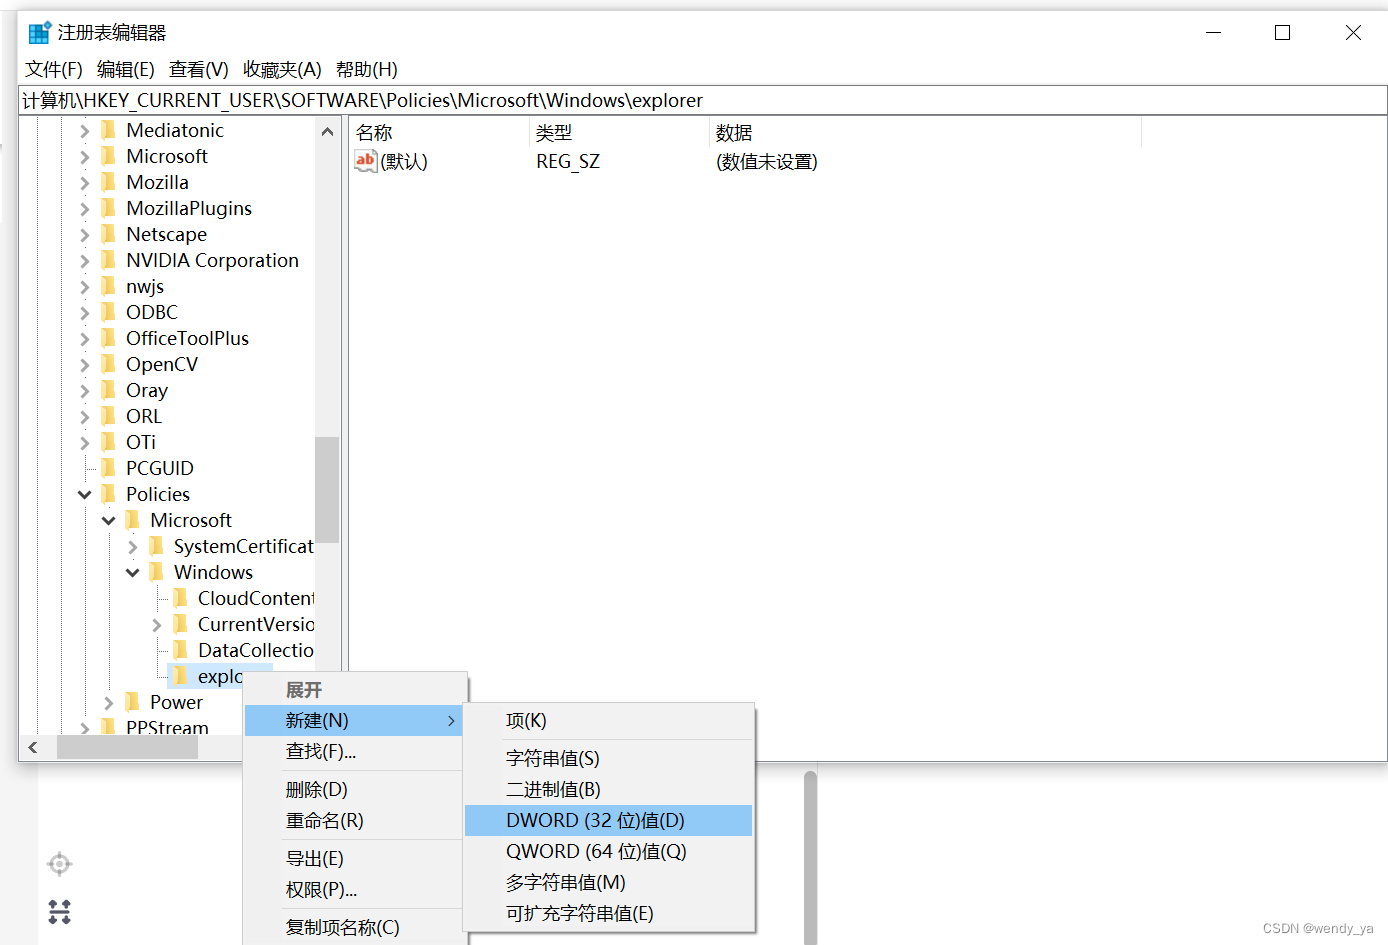Viewport: 1388px width, 945px height.
Task: Click the Mediatonic folder icon
Action: tap(109, 130)
